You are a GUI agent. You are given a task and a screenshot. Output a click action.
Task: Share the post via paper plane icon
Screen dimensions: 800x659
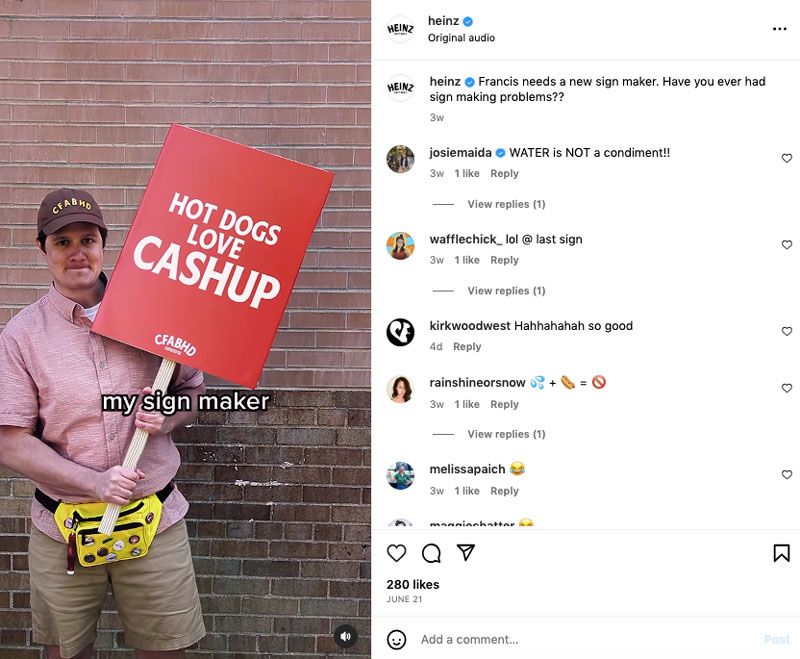click(x=466, y=552)
